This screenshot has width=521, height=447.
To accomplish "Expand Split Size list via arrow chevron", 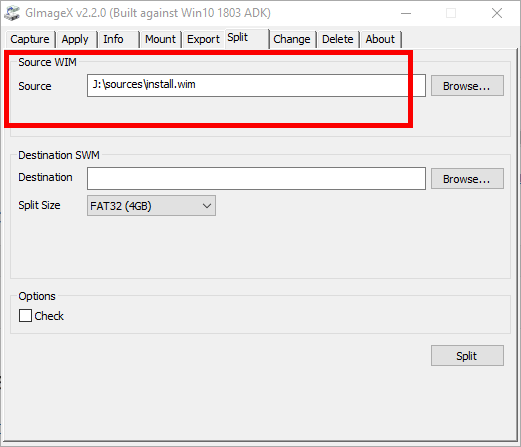I will coord(207,206).
